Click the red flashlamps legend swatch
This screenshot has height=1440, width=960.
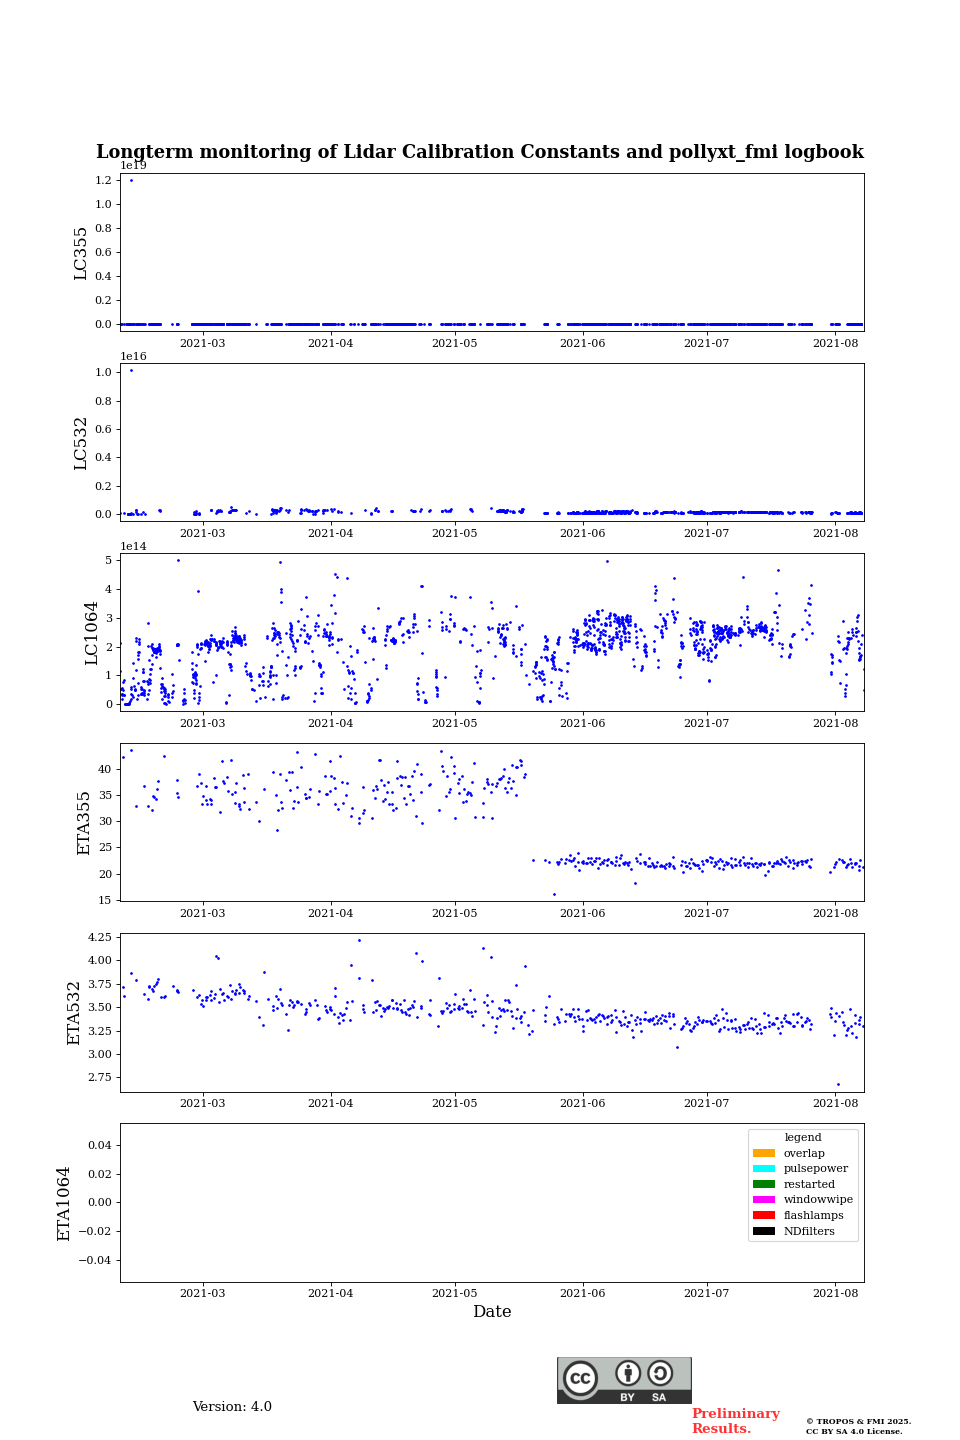click(764, 1216)
